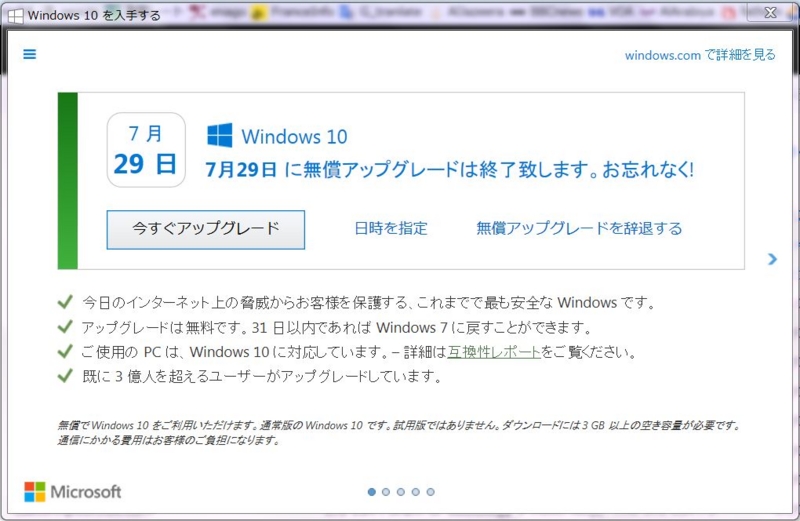Click the 7月29日 calendar date badge

click(x=146, y=150)
